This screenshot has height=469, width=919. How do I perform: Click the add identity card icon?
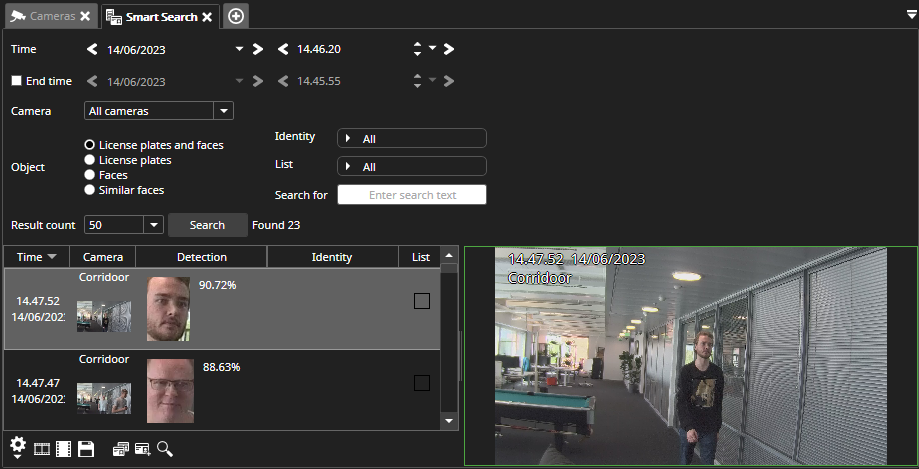(x=142, y=449)
